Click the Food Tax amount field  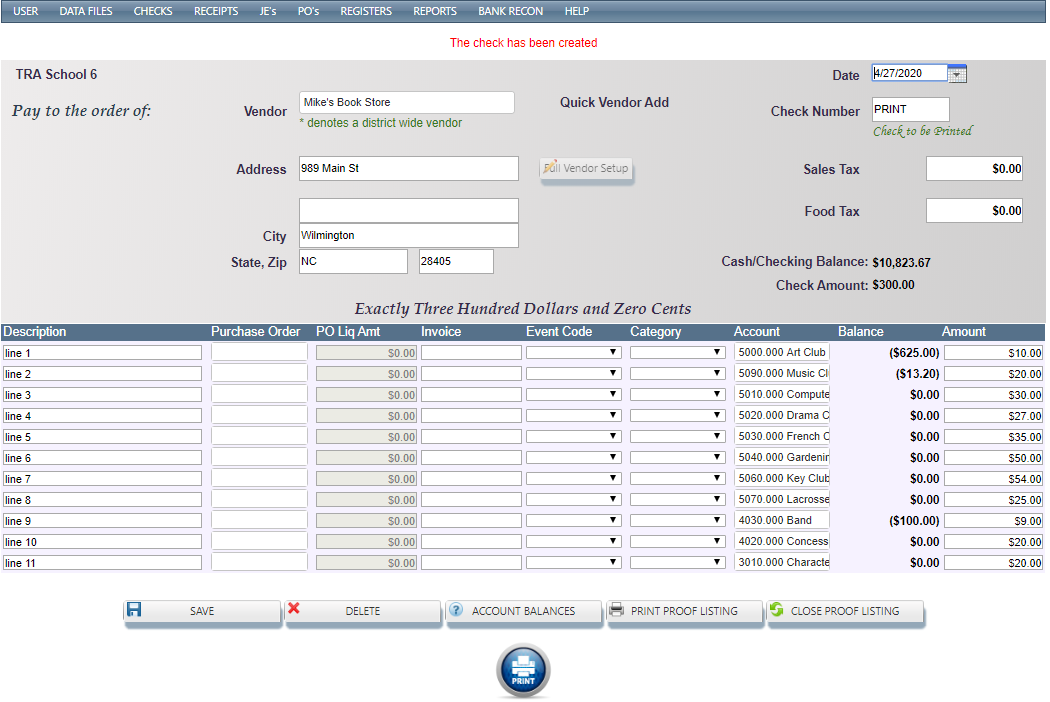point(974,211)
